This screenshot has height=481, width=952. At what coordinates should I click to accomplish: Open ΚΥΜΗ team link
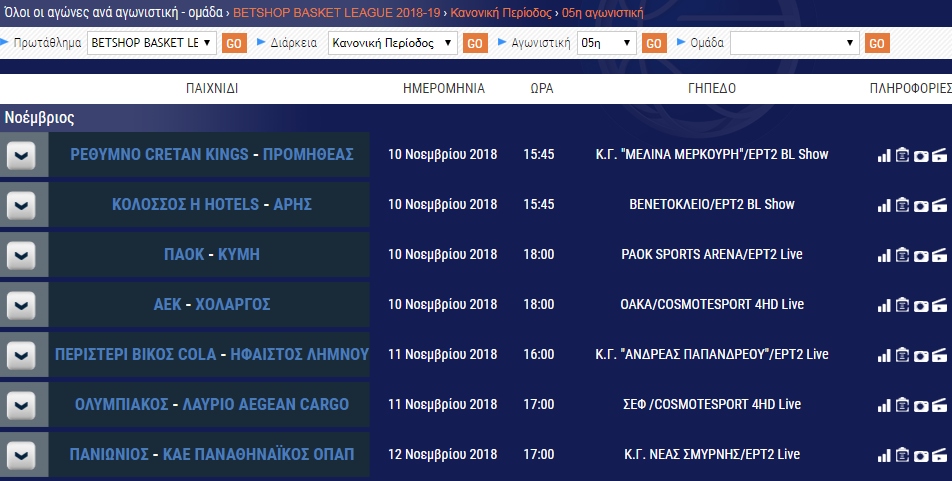point(239,254)
